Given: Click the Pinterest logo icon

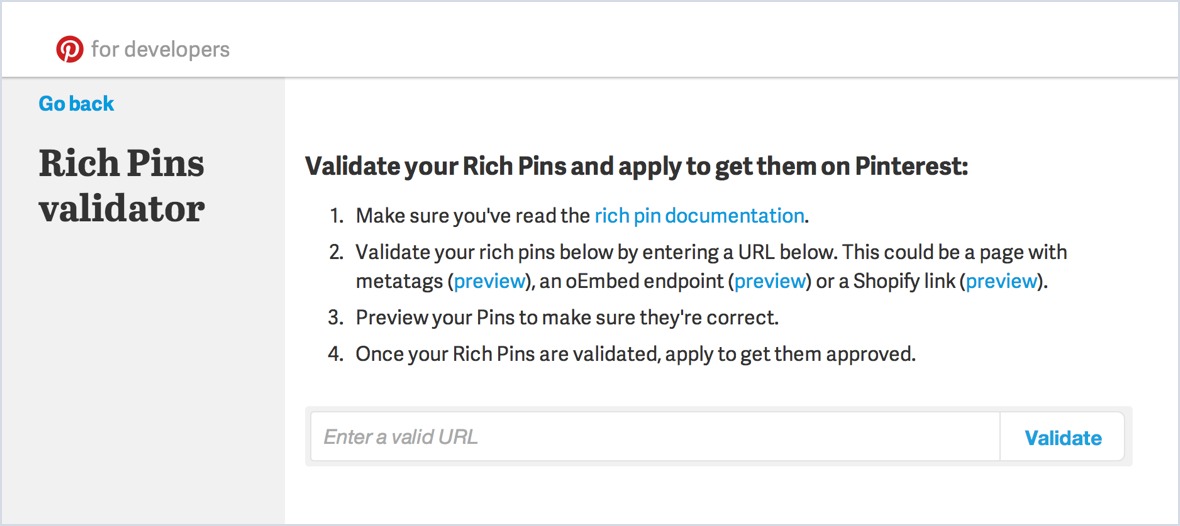Looking at the screenshot, I should (x=70, y=48).
